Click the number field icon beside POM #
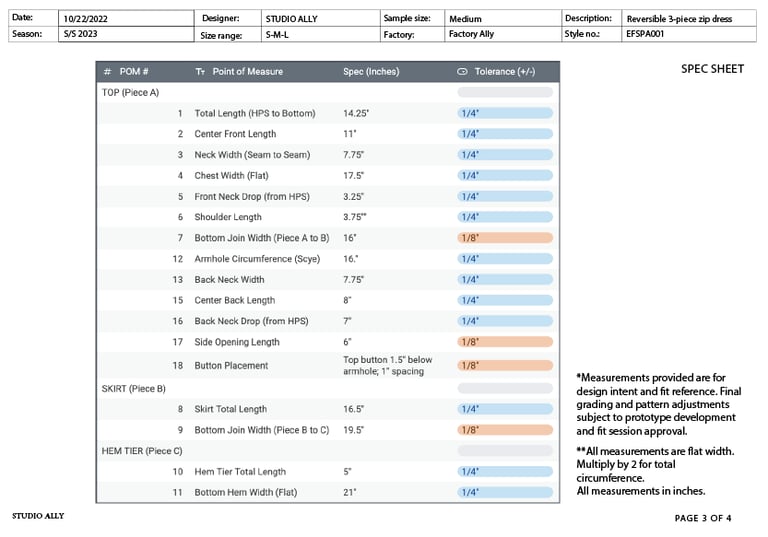 tap(107, 72)
